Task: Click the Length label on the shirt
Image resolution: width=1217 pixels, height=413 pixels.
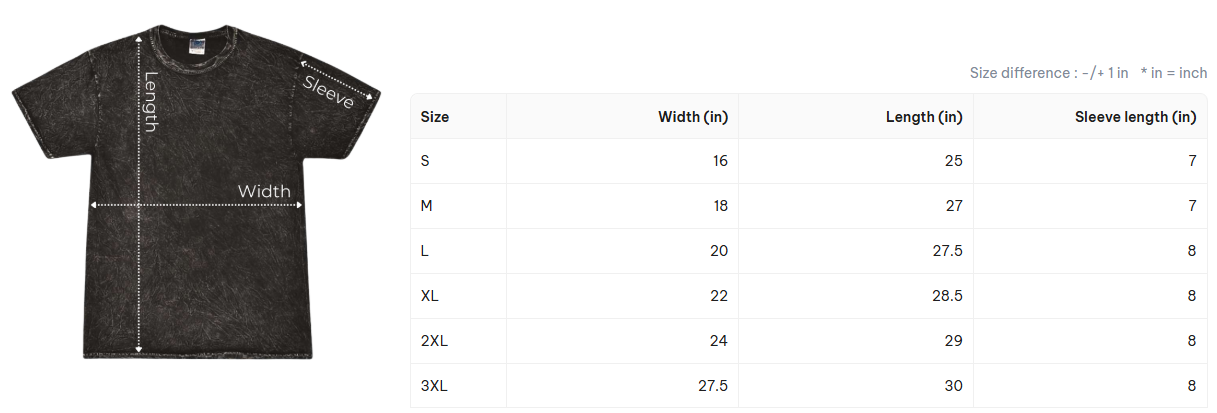Action: (152, 102)
